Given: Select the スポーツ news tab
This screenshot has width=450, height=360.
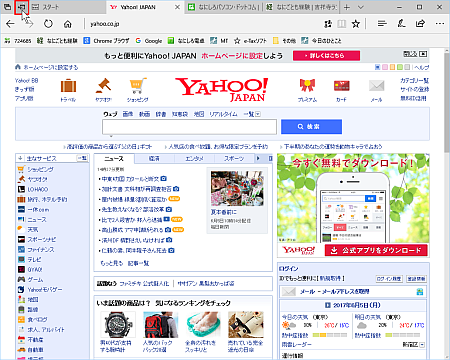Looking at the screenshot, I should pyautogui.click(x=234, y=158).
